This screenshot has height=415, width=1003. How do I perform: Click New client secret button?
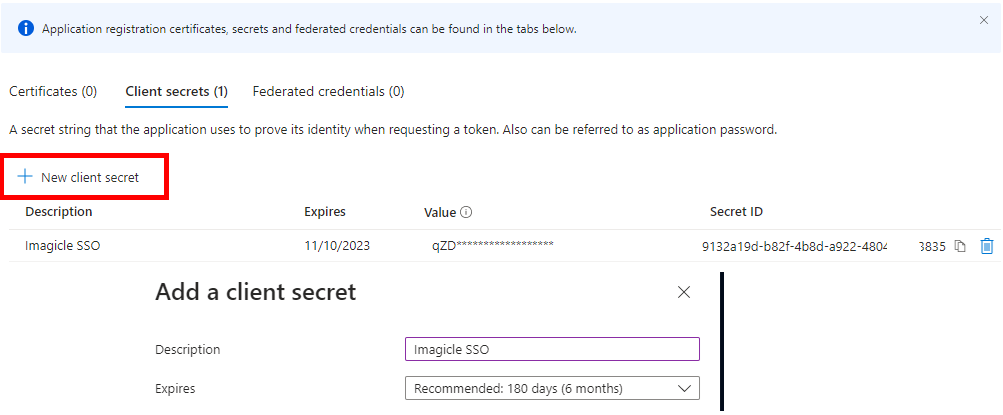(x=79, y=177)
